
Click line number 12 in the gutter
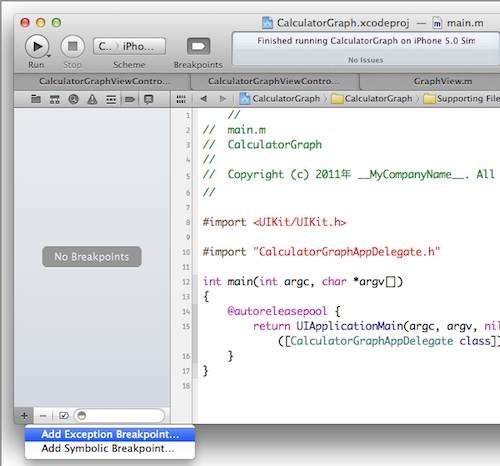pos(186,282)
